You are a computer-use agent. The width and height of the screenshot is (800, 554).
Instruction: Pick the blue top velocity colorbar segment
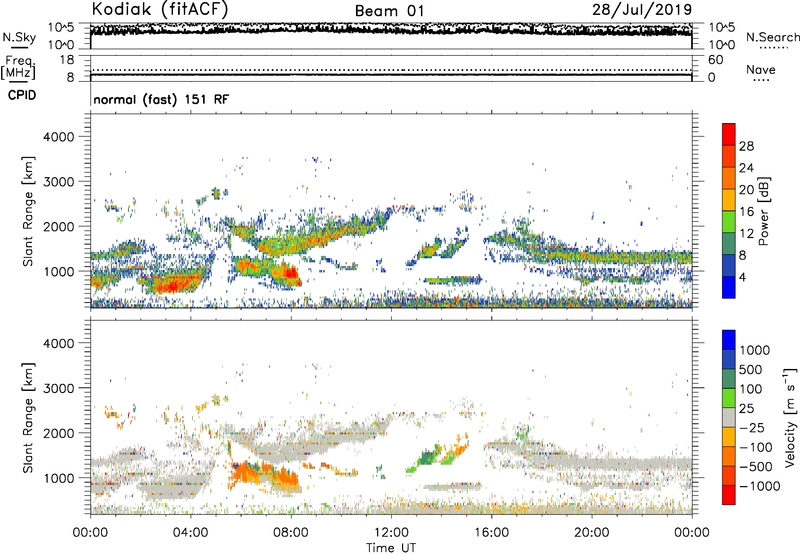pyautogui.click(x=729, y=340)
